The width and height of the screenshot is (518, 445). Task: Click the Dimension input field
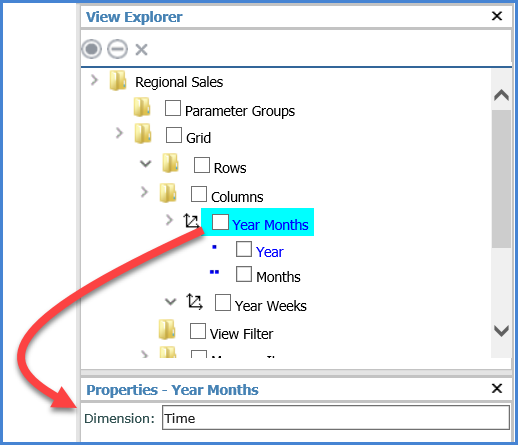tap(336, 418)
